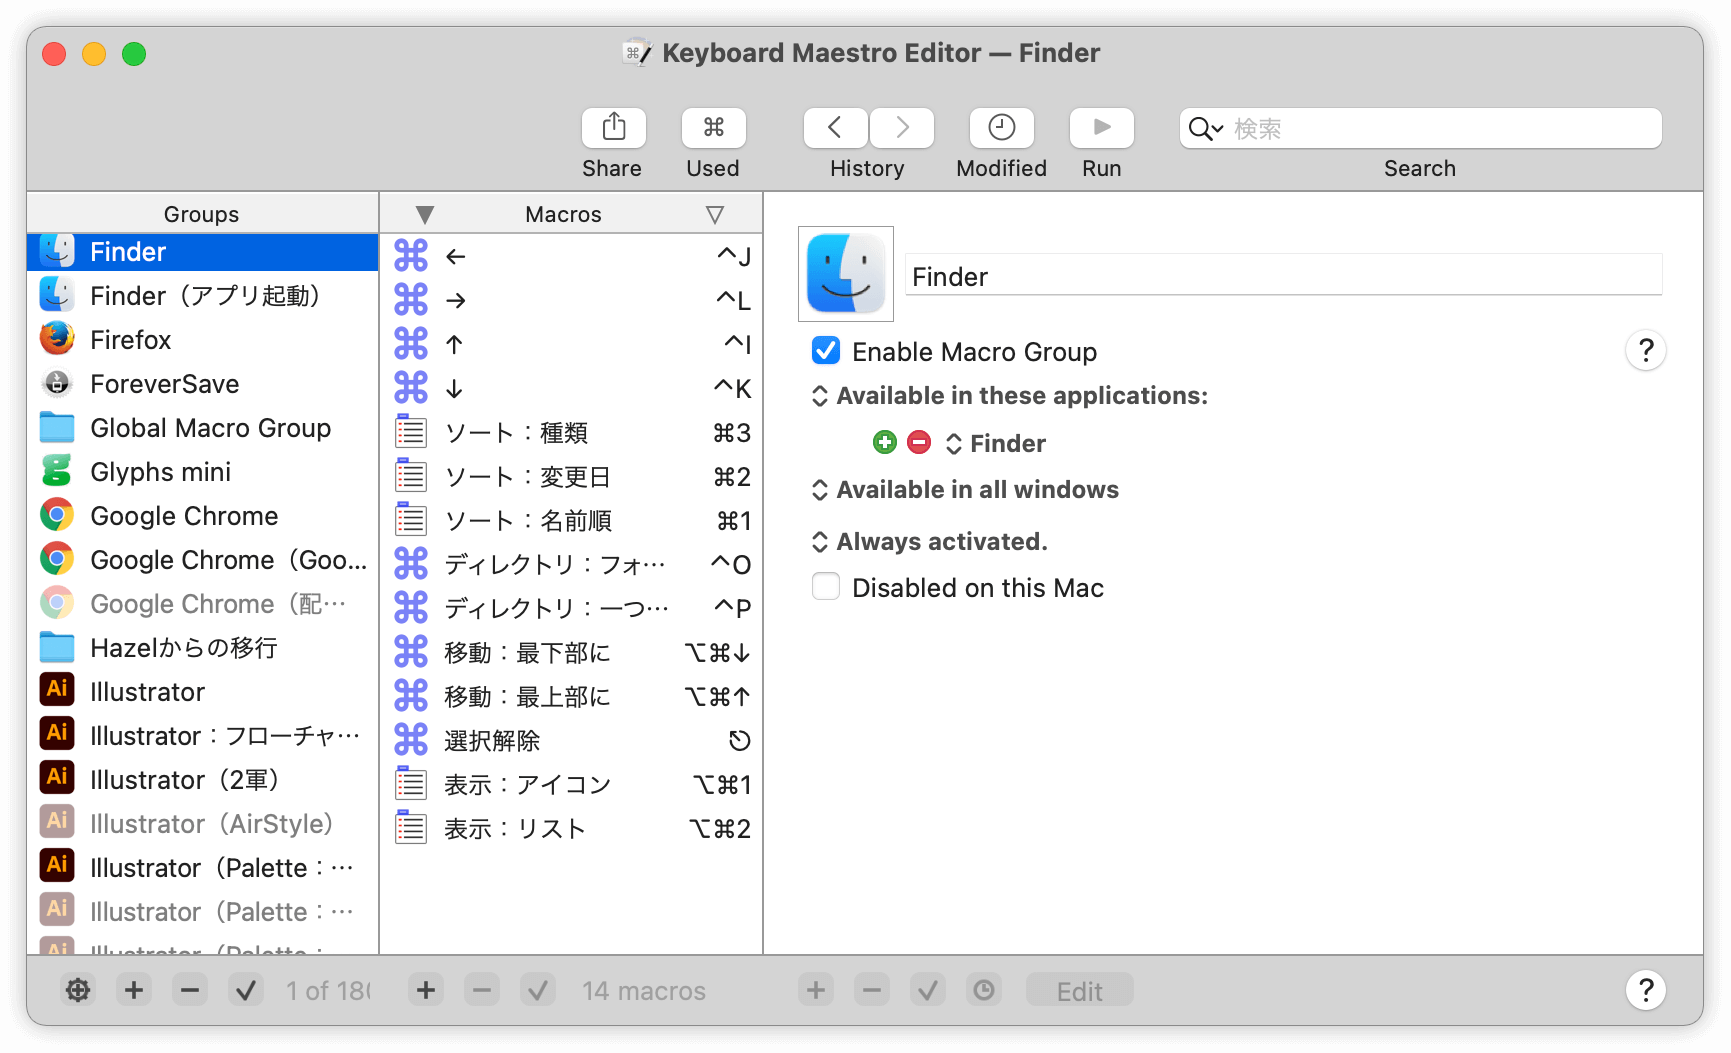The width and height of the screenshot is (1731, 1053).
Task: Add a new macro
Action: [x=426, y=990]
